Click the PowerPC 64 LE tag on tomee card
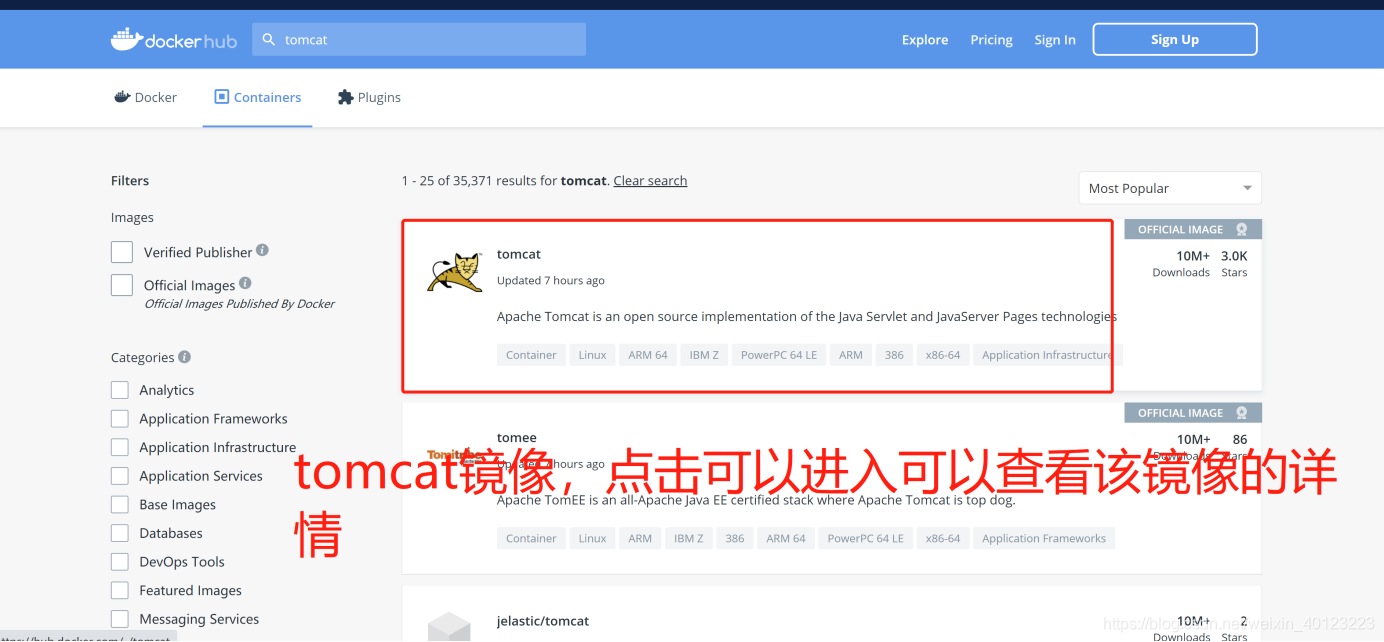The width and height of the screenshot is (1384, 642). click(866, 538)
